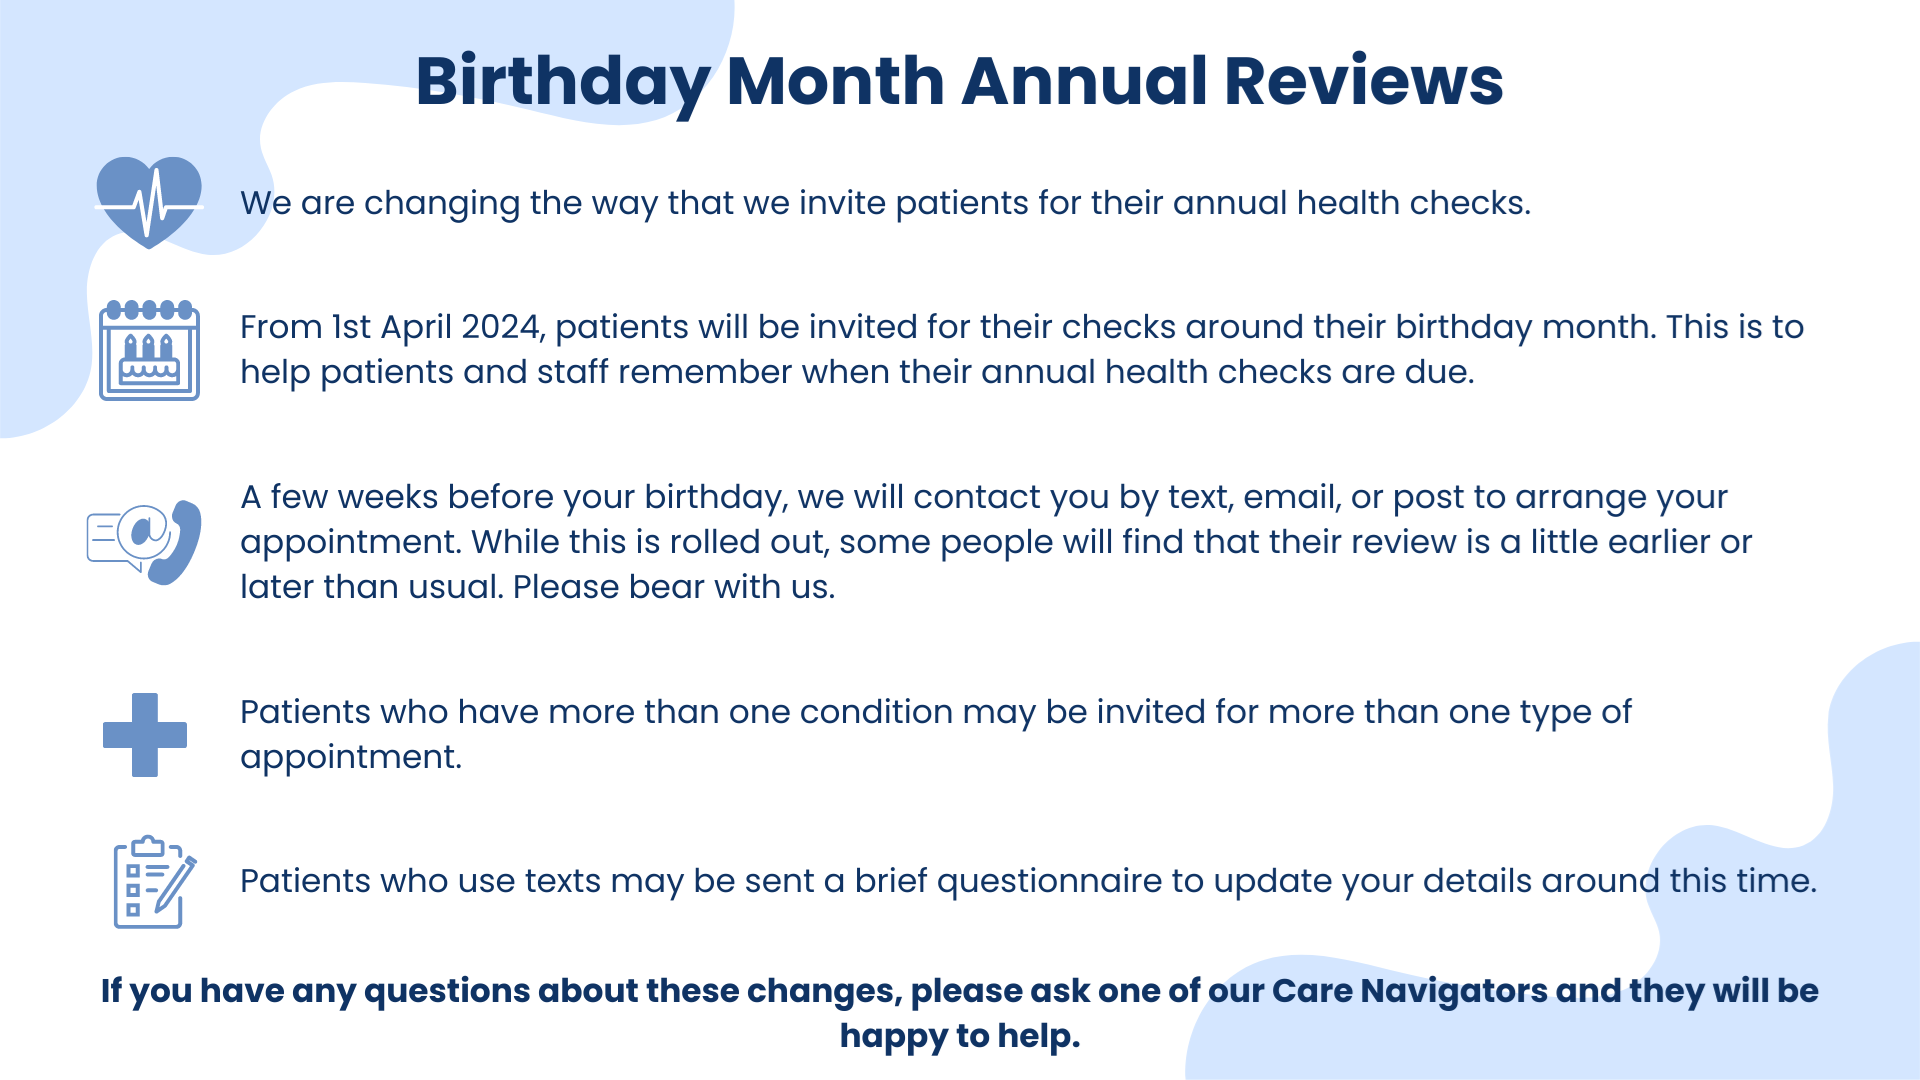The width and height of the screenshot is (1920, 1080).
Task: Click the phone handset in the contact icon
Action: (x=180, y=543)
